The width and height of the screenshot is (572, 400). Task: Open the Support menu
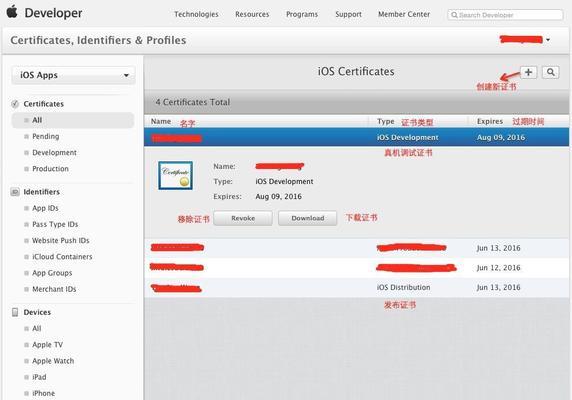click(x=348, y=14)
